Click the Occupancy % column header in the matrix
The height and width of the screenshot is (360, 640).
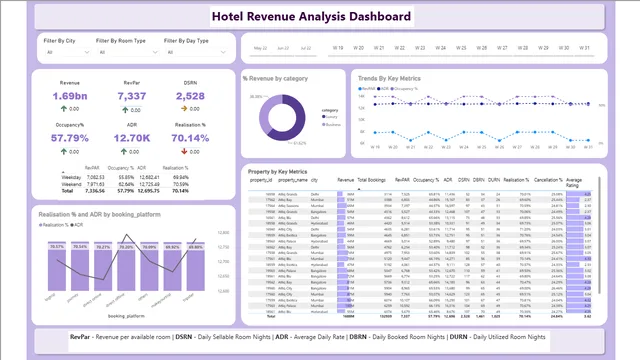pyautogui.click(x=121, y=168)
